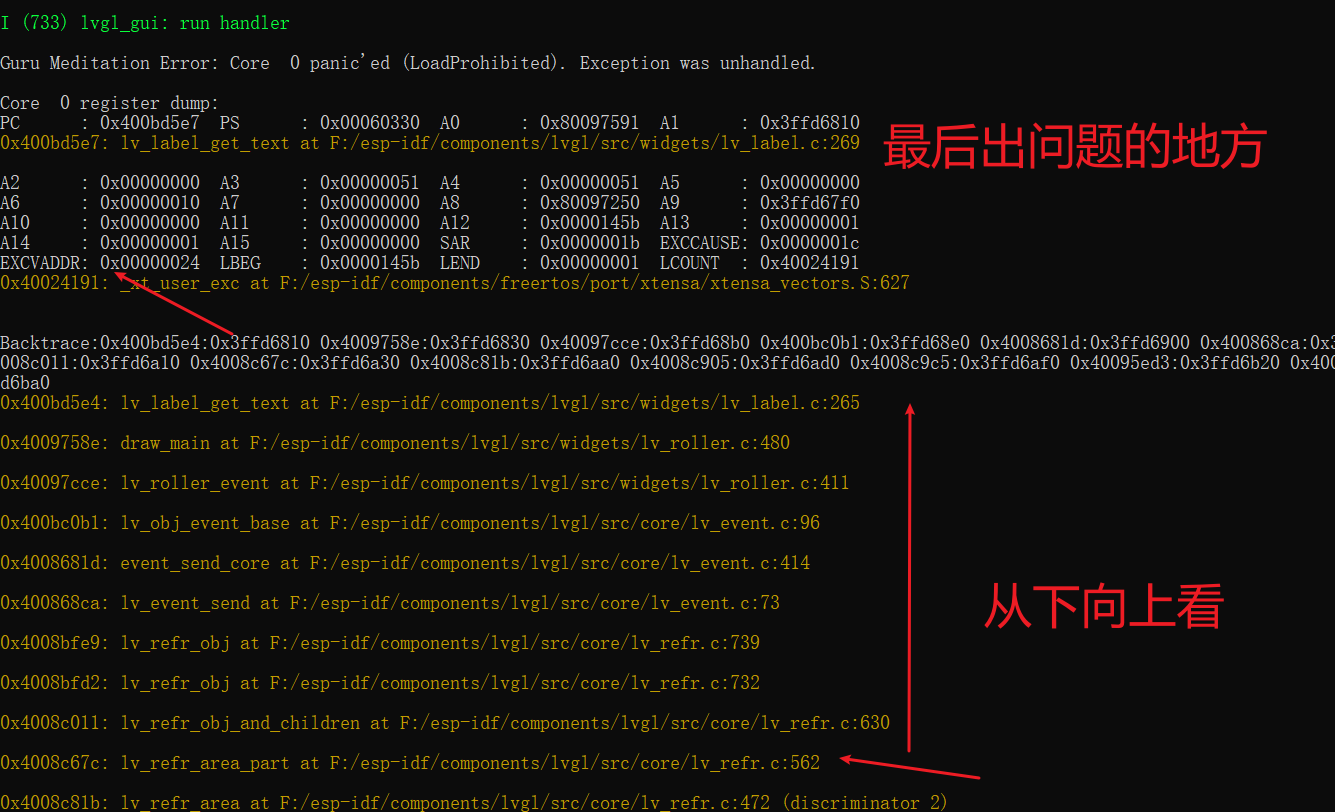1335x812 pixels.
Task: Click the EXCCAUSE register value 0x0000001c
Action: click(x=810, y=242)
